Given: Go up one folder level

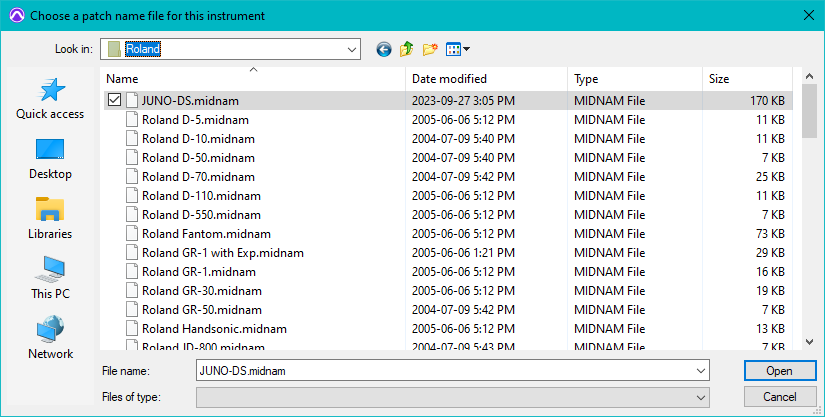Looking at the screenshot, I should [407, 49].
